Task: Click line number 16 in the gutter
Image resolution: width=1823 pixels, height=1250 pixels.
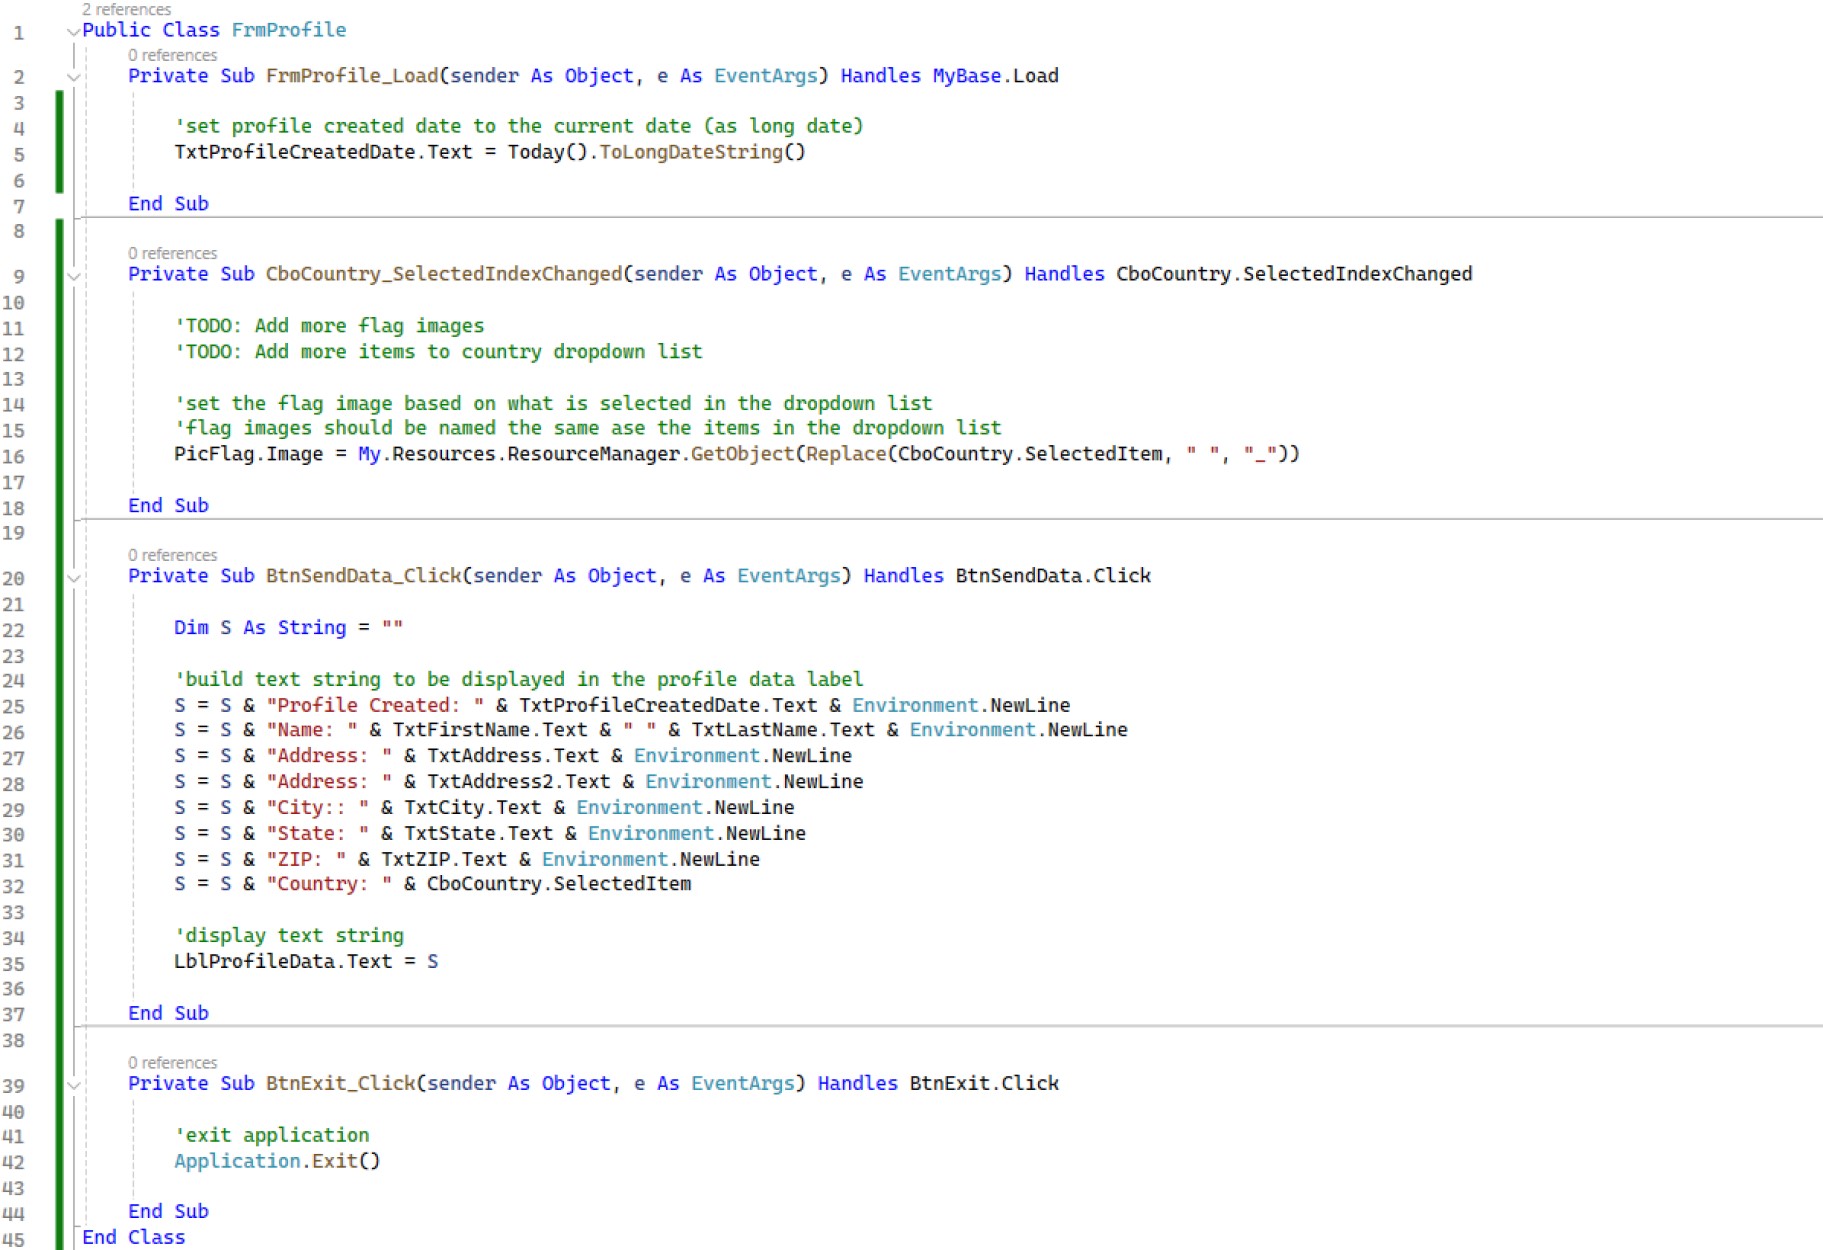Action: pos(14,457)
